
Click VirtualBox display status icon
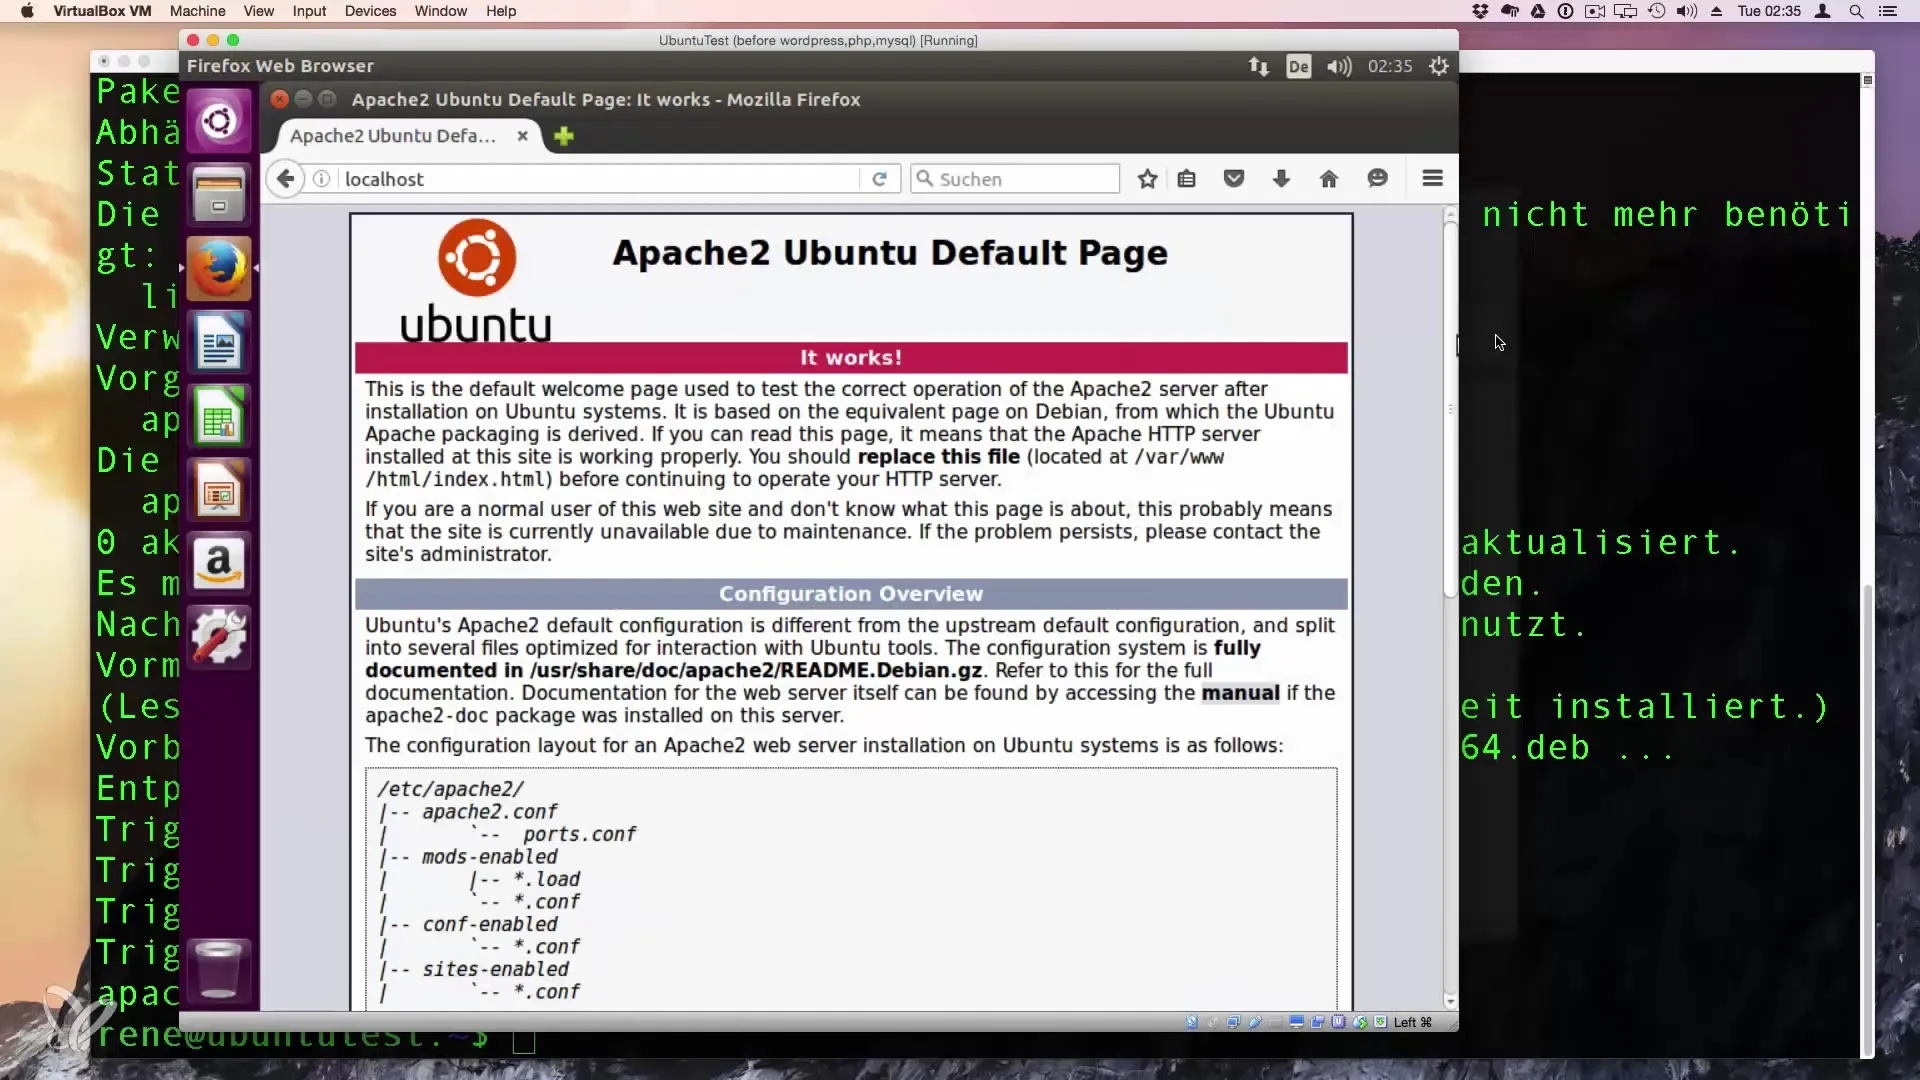1296,1022
